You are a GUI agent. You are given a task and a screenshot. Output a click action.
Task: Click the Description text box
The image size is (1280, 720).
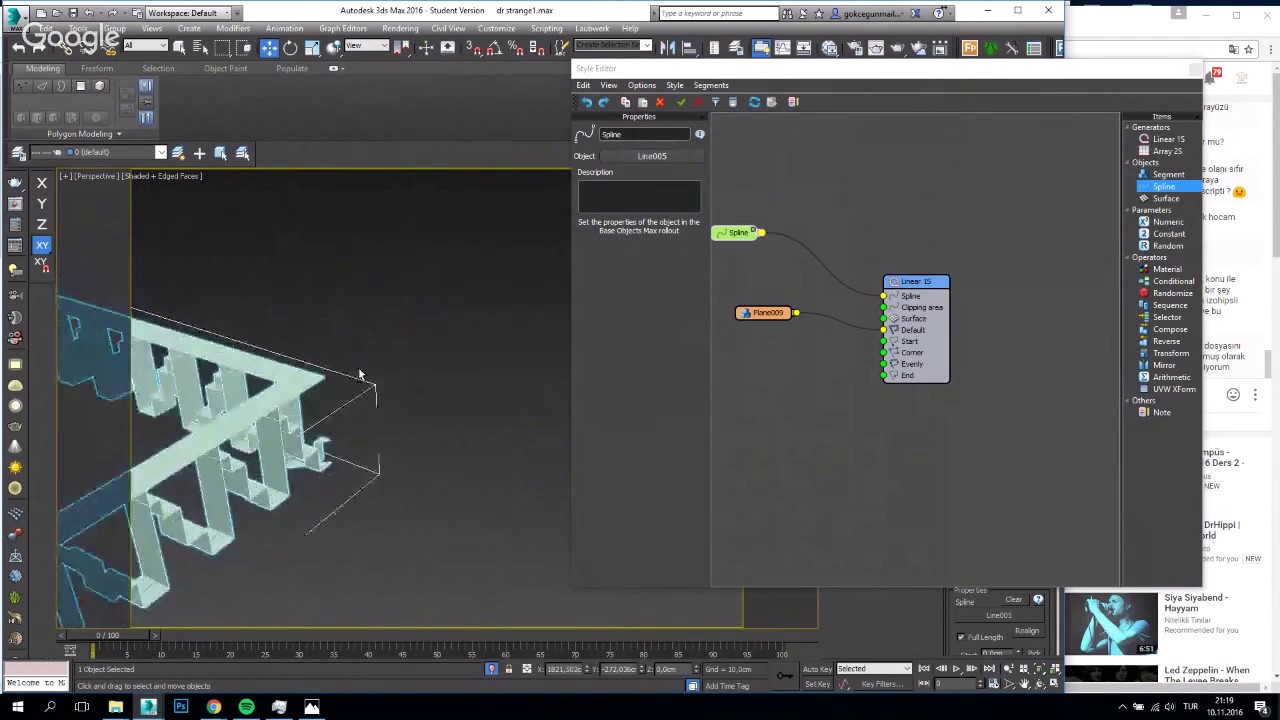click(x=639, y=195)
